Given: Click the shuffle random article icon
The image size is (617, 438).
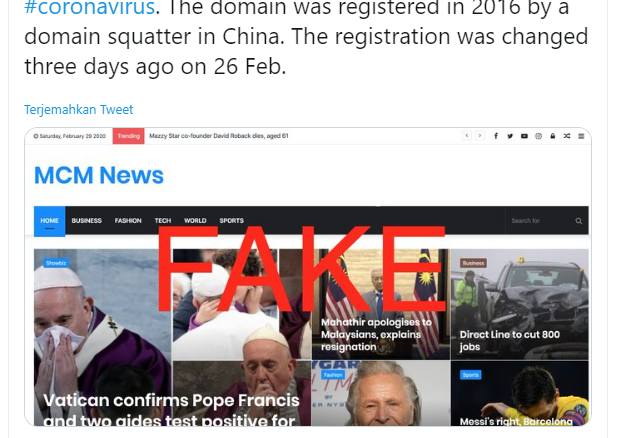Looking at the screenshot, I should [x=567, y=136].
